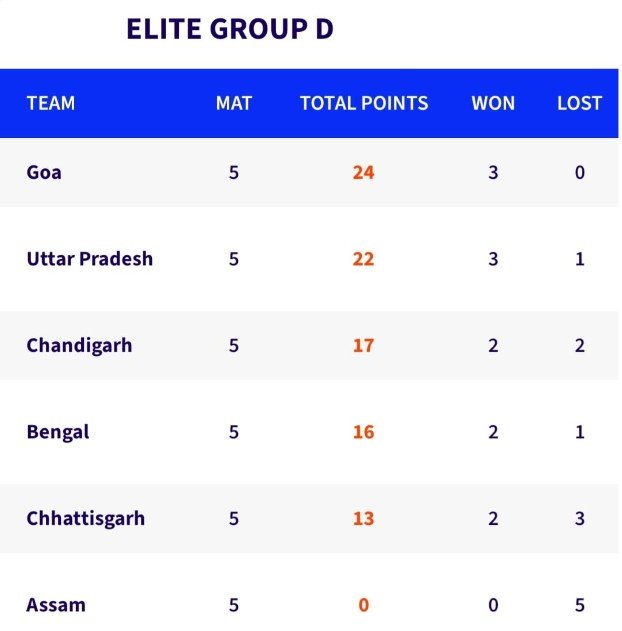Image resolution: width=622 pixels, height=631 pixels.
Task: Select Chandigarh's 17 total points
Action: click(x=363, y=346)
